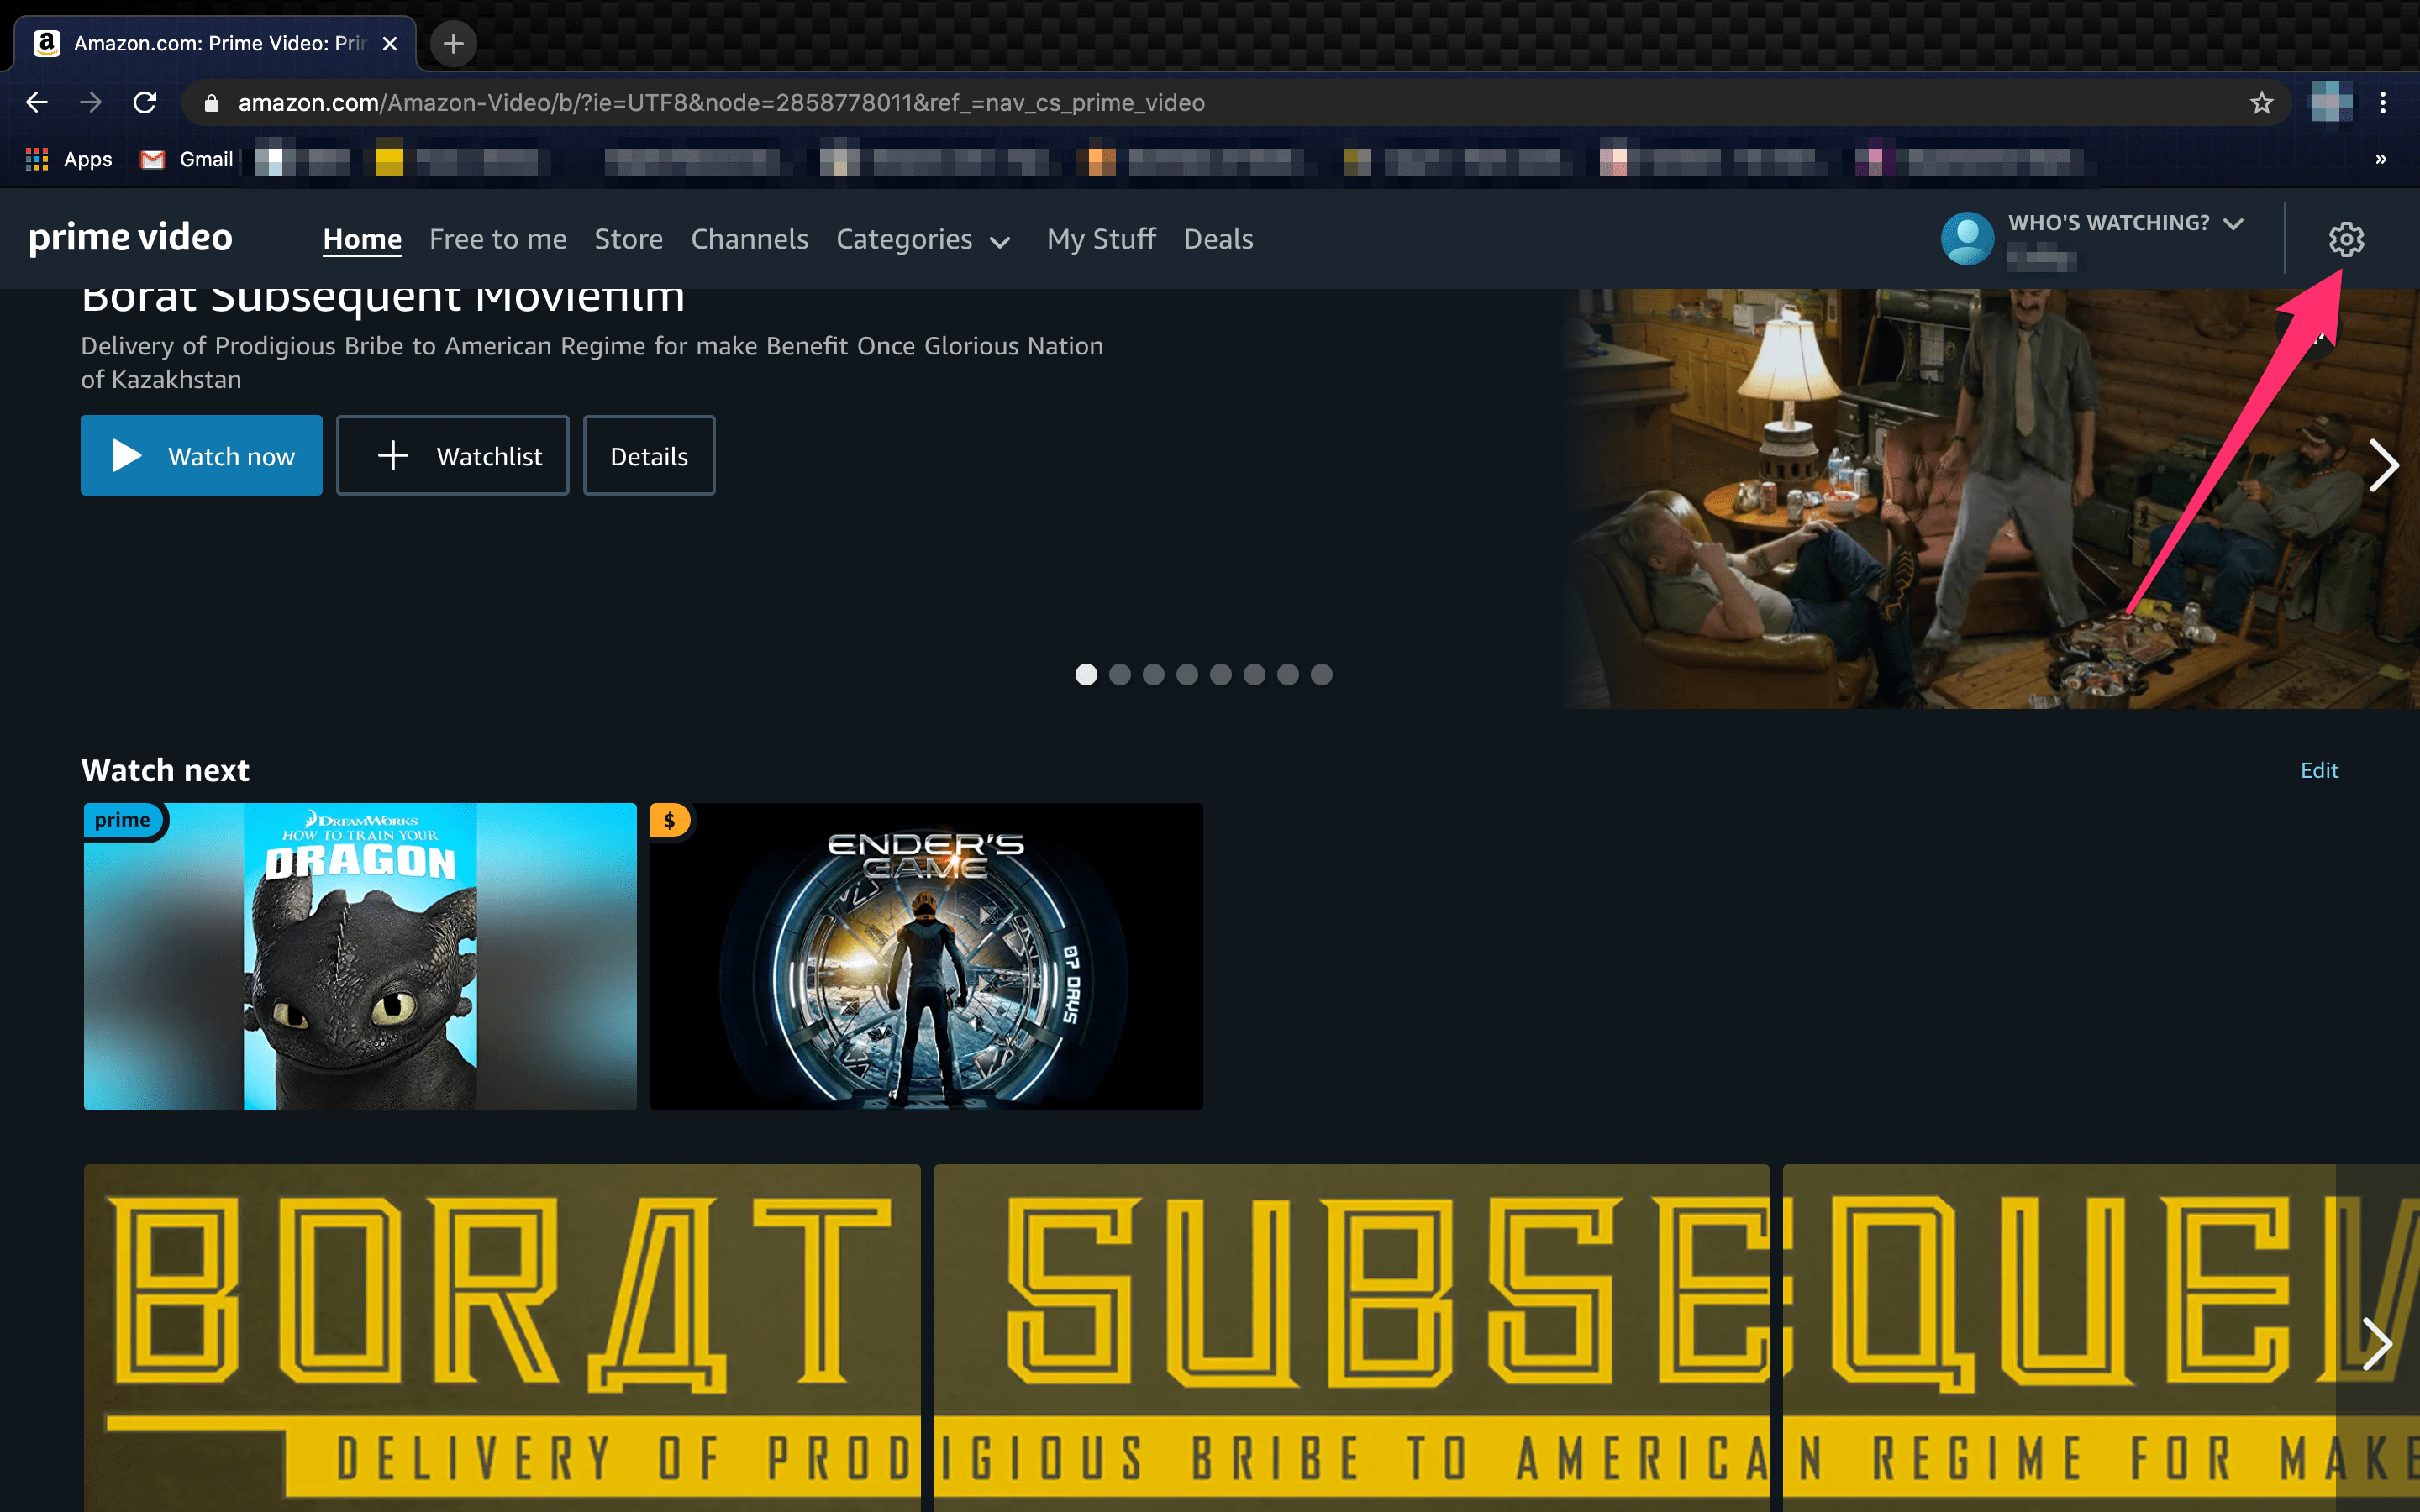Click the profile avatar icon

pos(1966,239)
